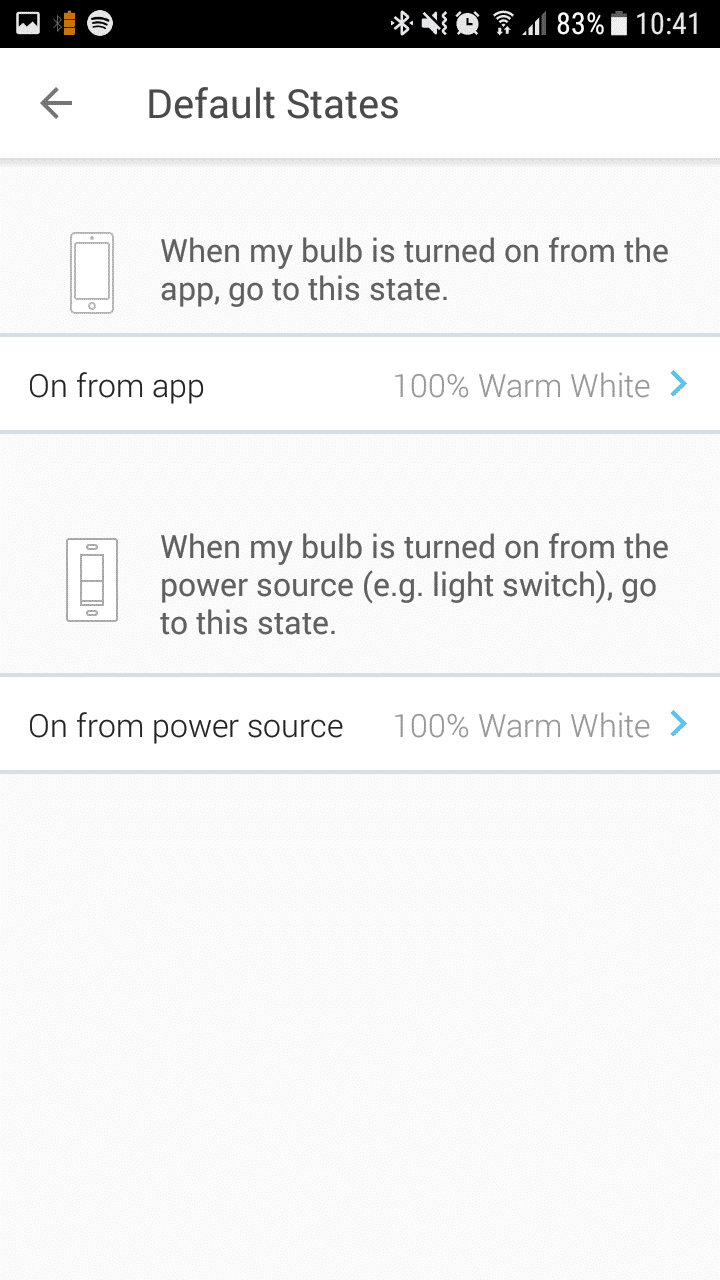
Task: Tap the Warm White value for power source
Action: (521, 726)
